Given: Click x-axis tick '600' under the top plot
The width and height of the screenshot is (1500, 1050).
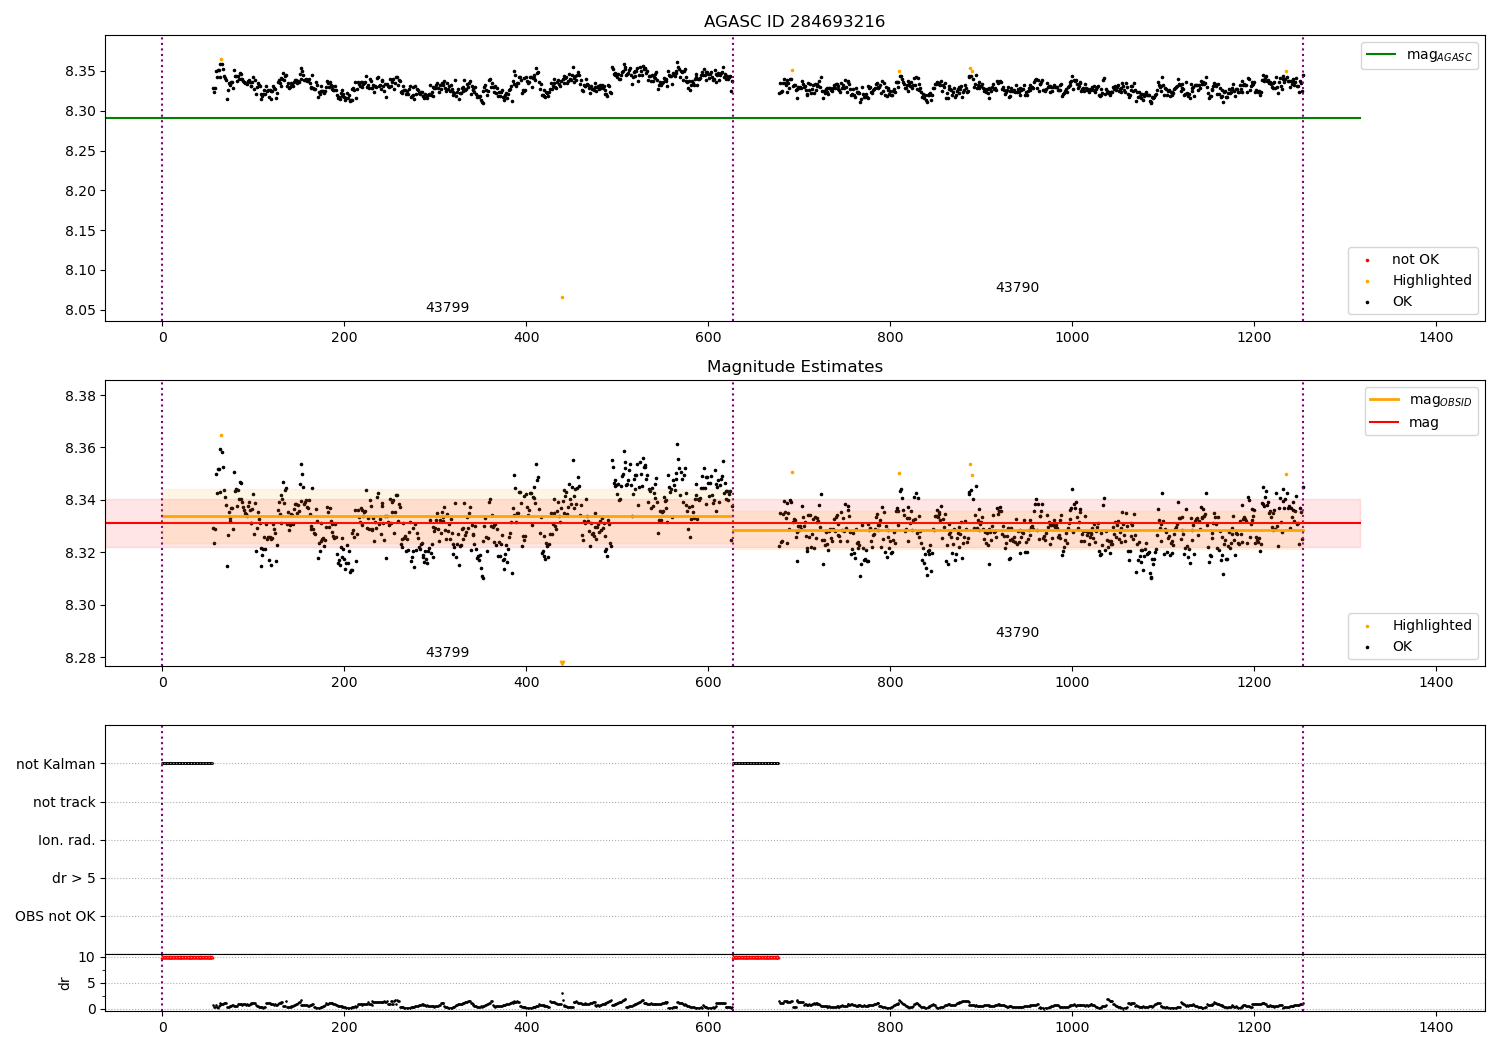Looking at the screenshot, I should point(708,338).
